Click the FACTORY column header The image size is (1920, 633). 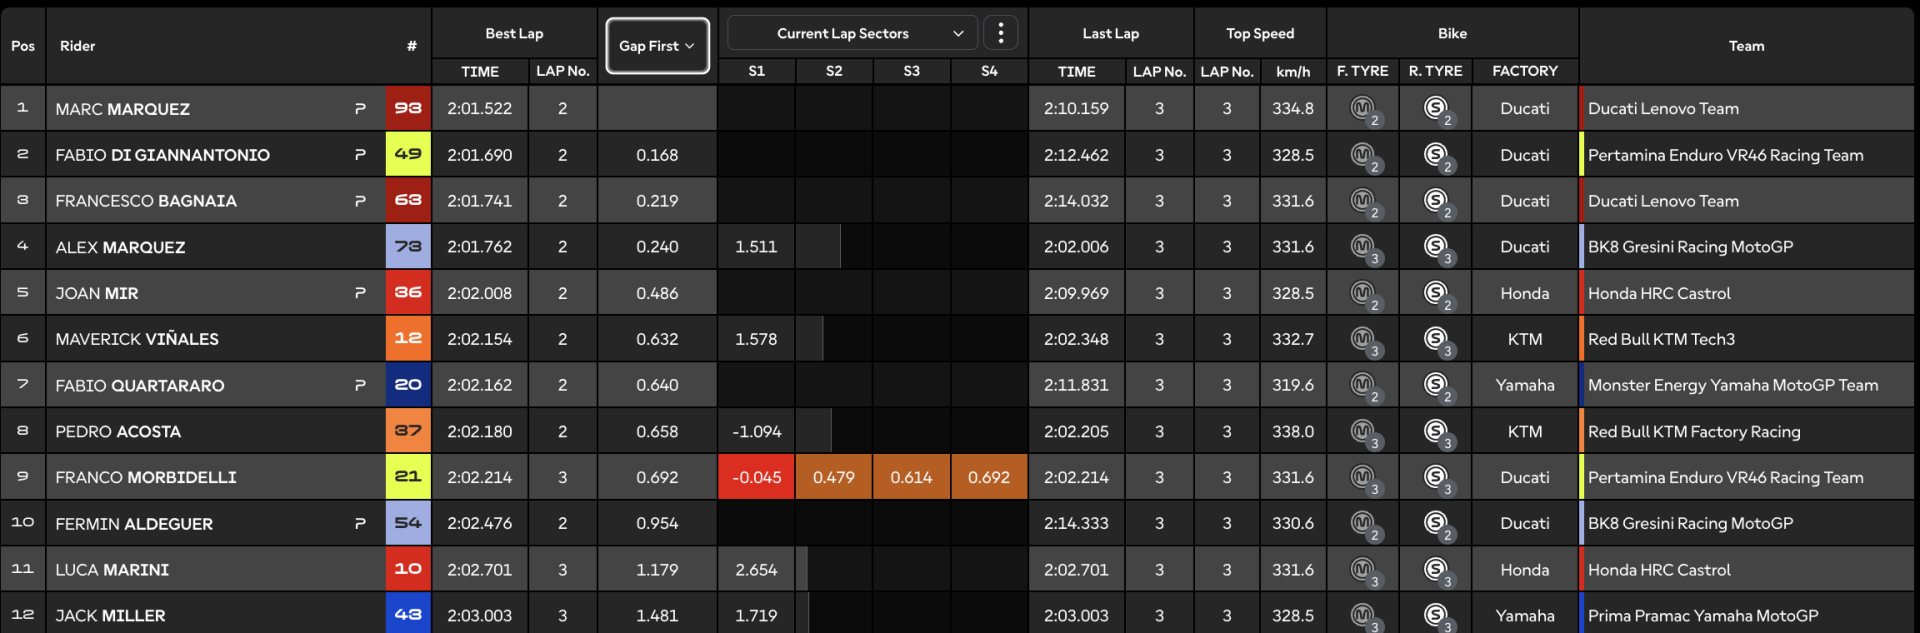[1525, 71]
